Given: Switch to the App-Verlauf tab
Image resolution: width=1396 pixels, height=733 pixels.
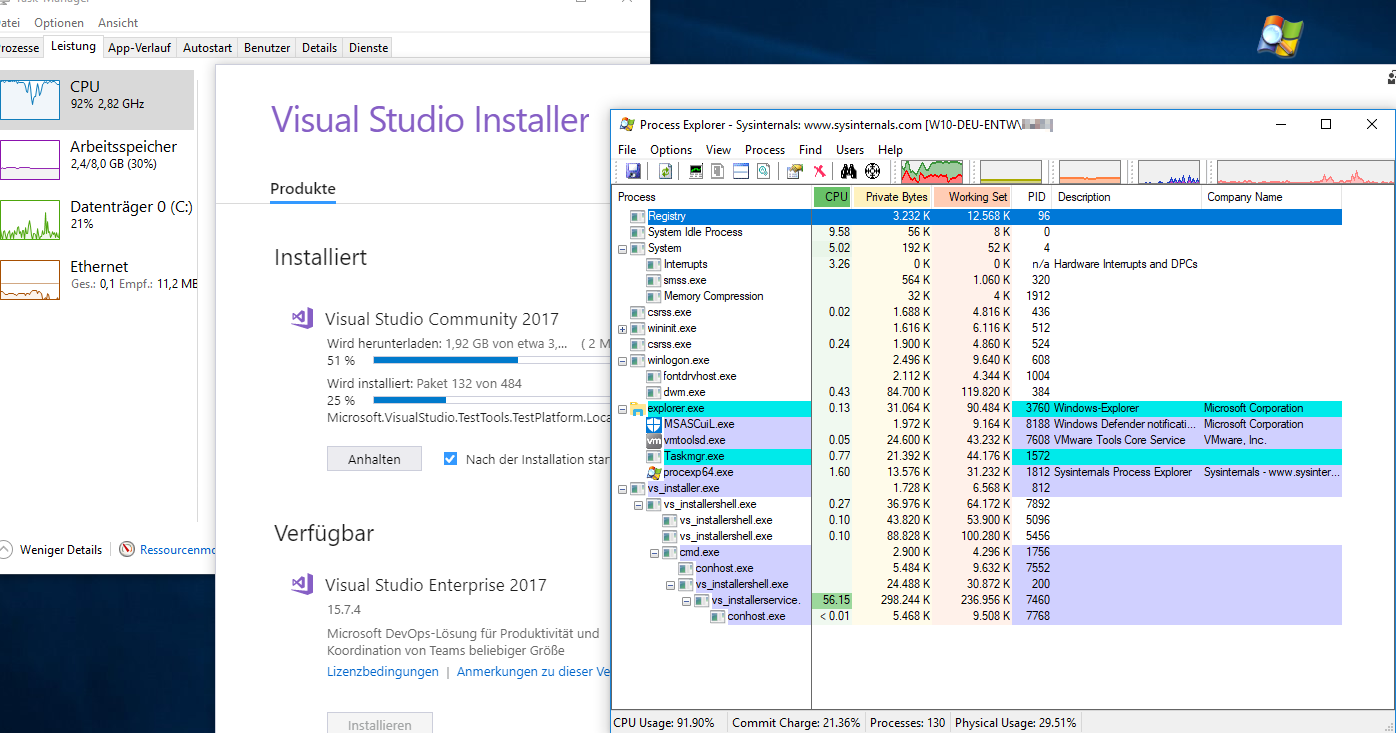Looking at the screenshot, I should pyautogui.click(x=139, y=47).
